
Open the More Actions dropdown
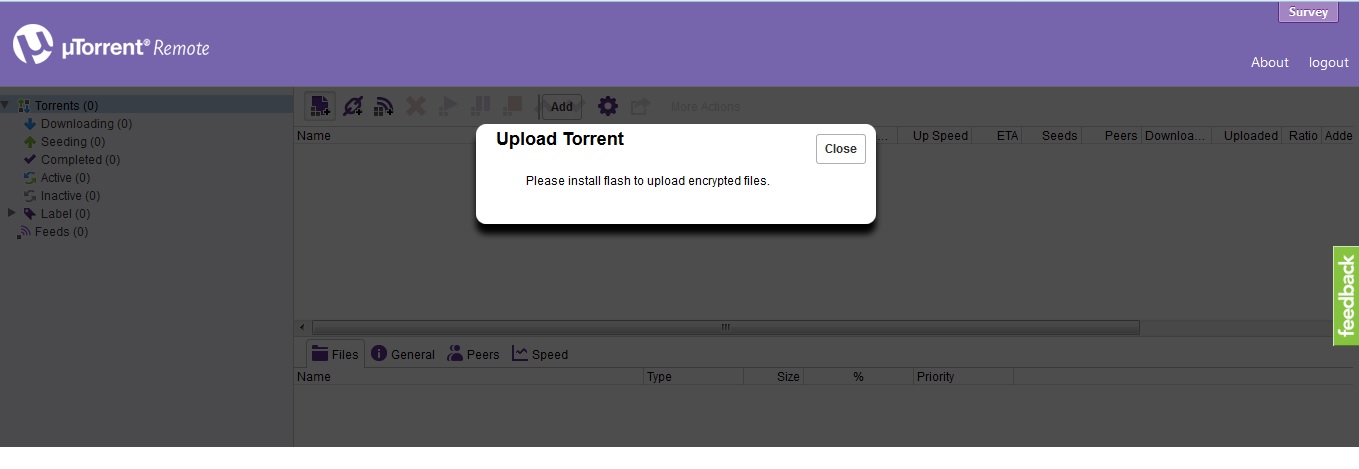click(x=705, y=107)
